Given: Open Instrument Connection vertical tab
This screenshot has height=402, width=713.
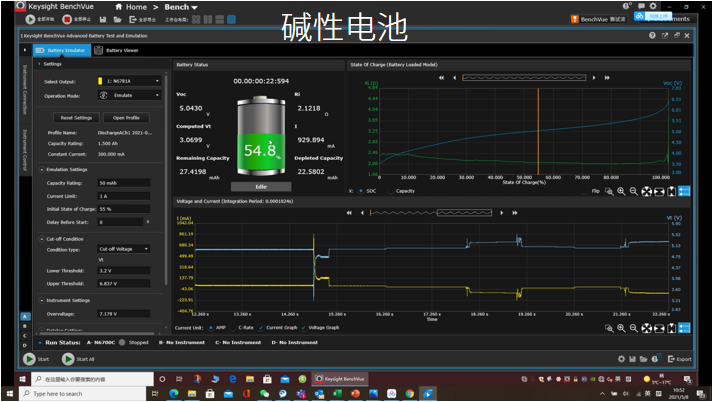Looking at the screenshot, I should [x=25, y=90].
